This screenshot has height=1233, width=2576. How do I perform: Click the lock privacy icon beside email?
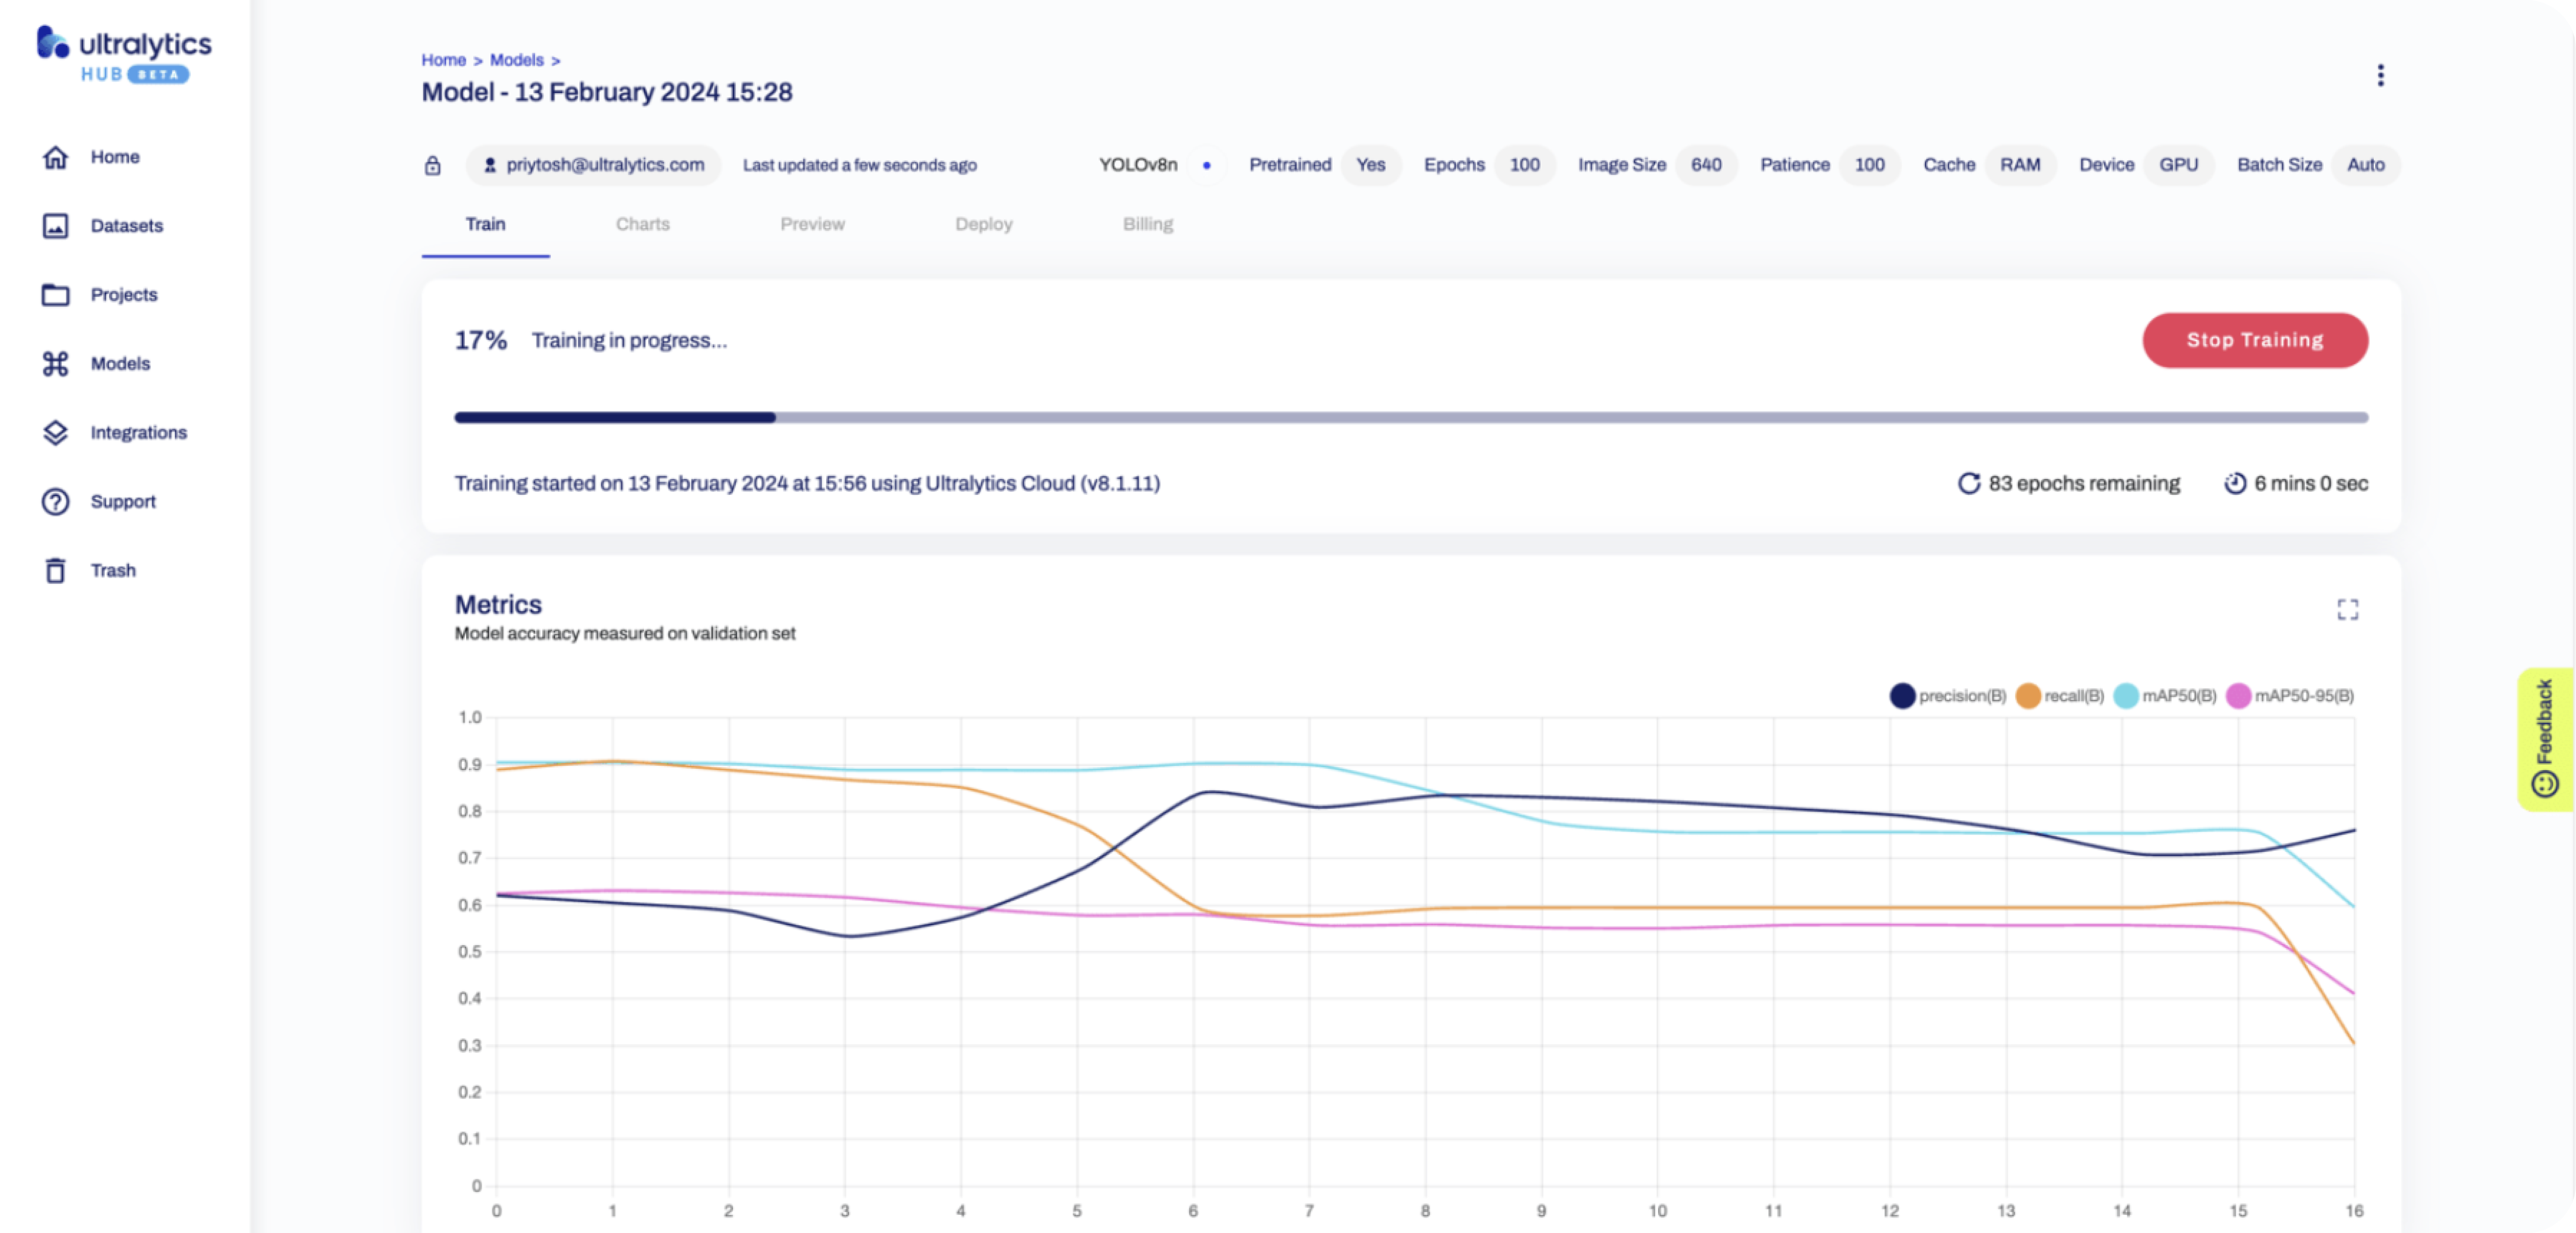(433, 166)
